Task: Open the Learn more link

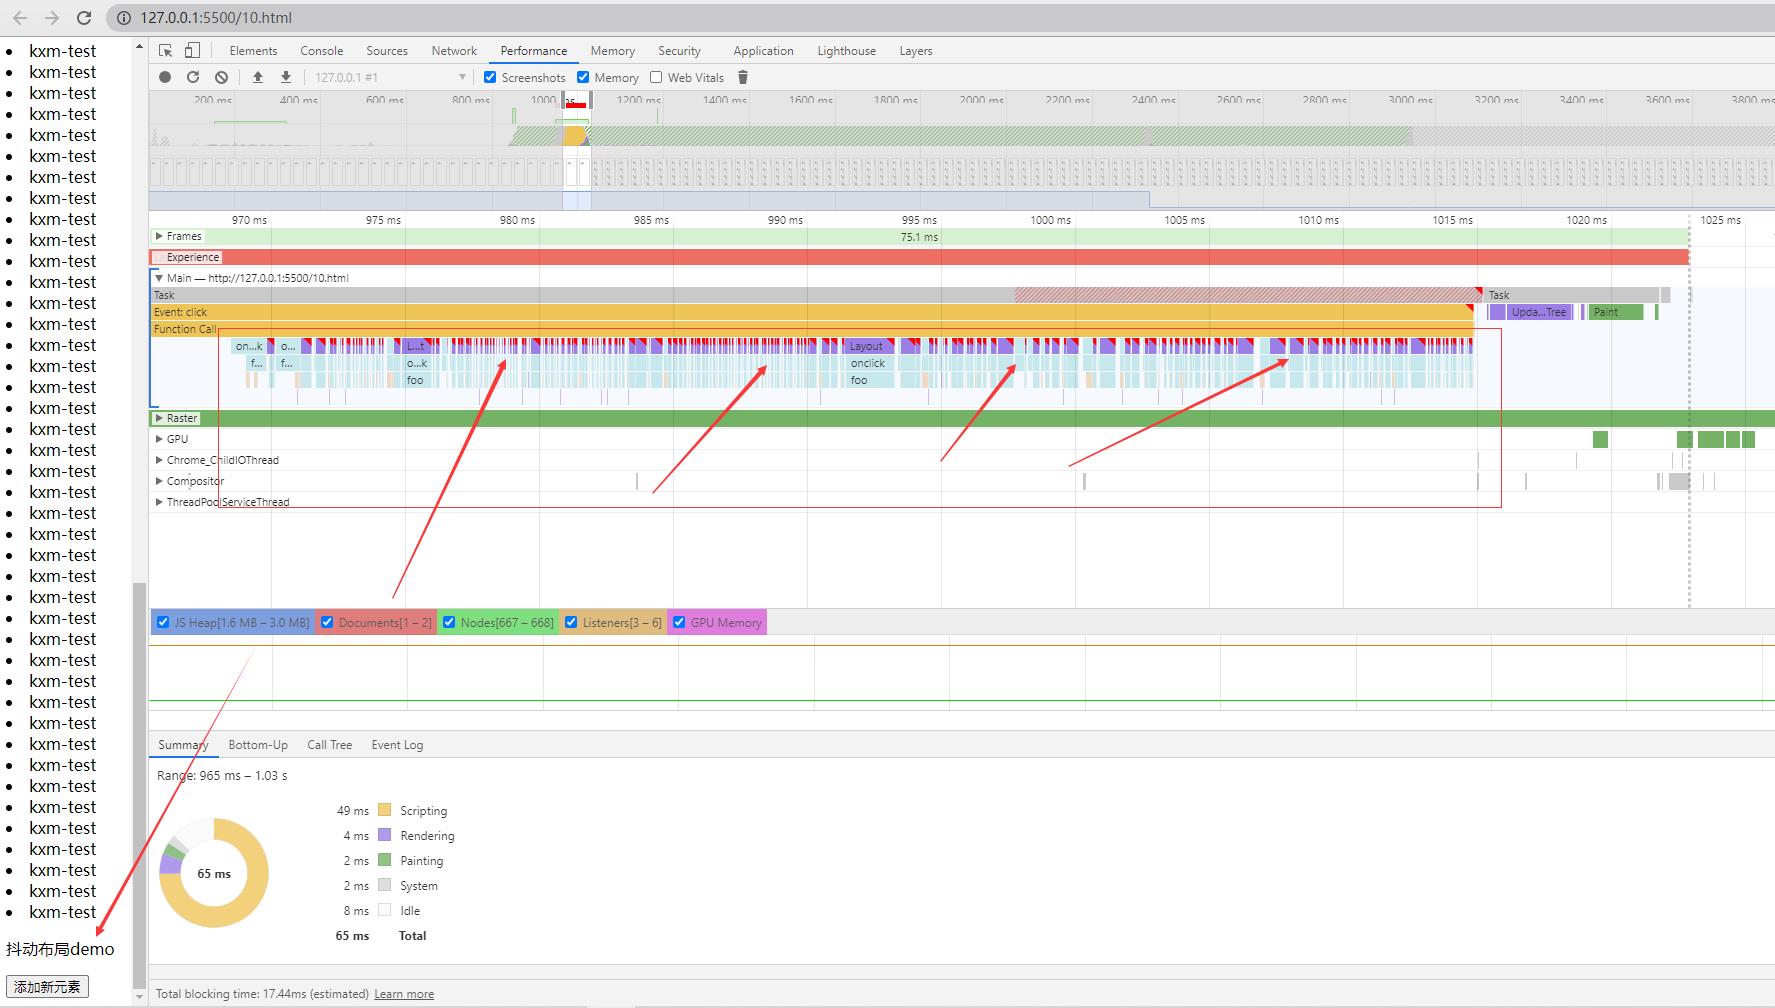Action: [404, 994]
